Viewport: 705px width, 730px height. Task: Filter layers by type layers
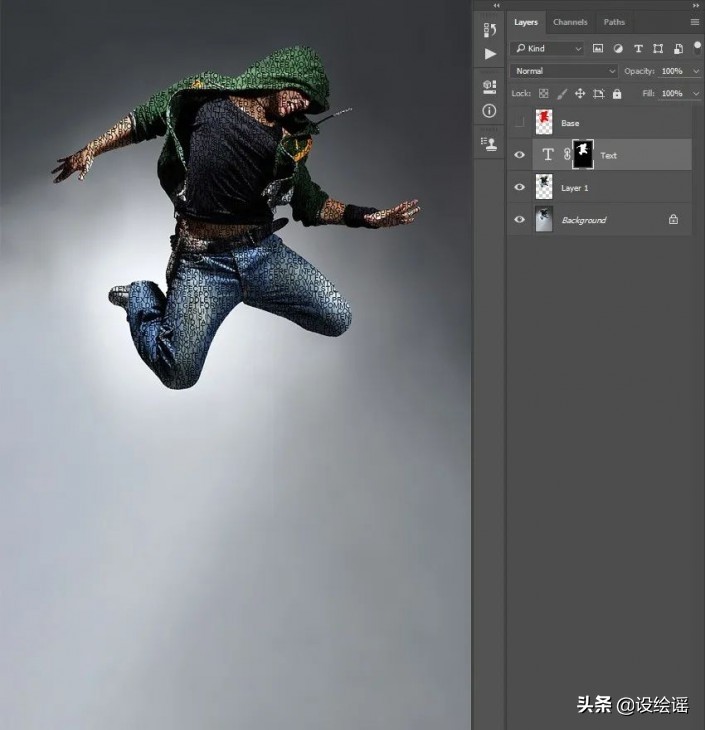(x=638, y=48)
